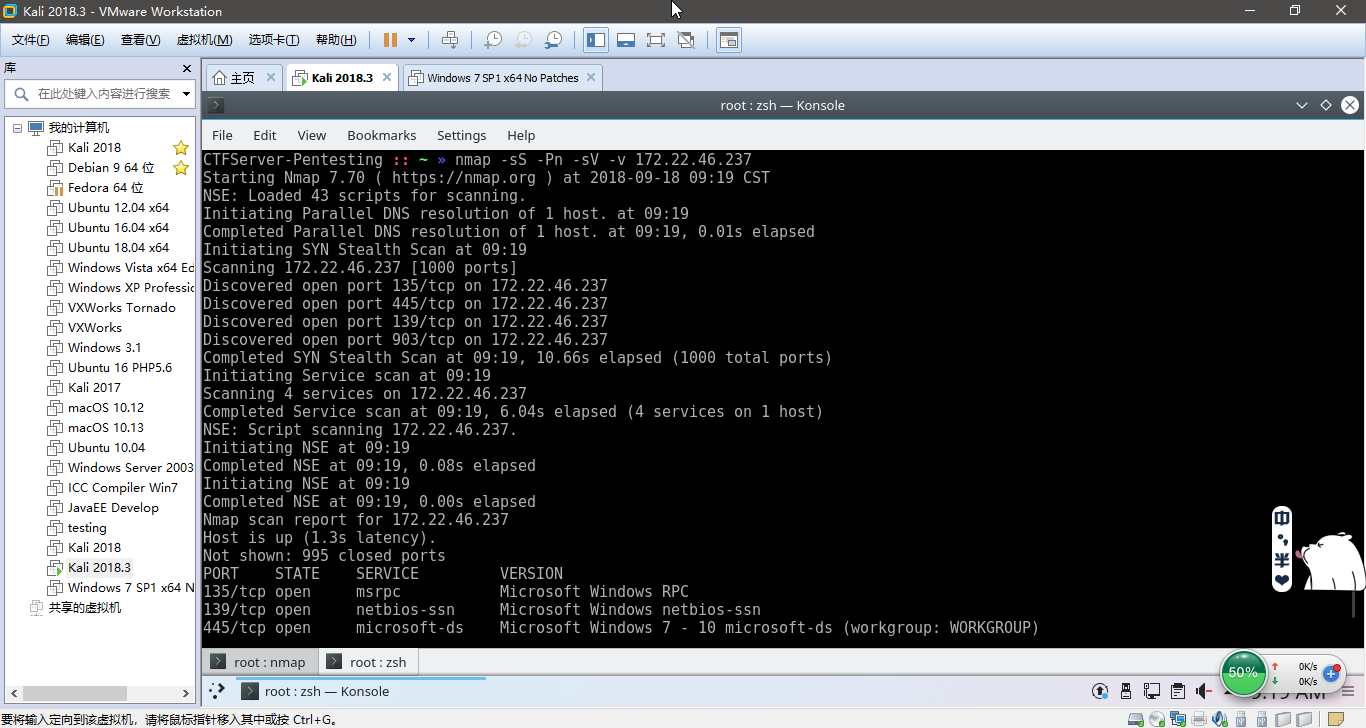Collapse the 我的计算机 tree node
The width and height of the screenshot is (1366, 728).
click(17, 128)
